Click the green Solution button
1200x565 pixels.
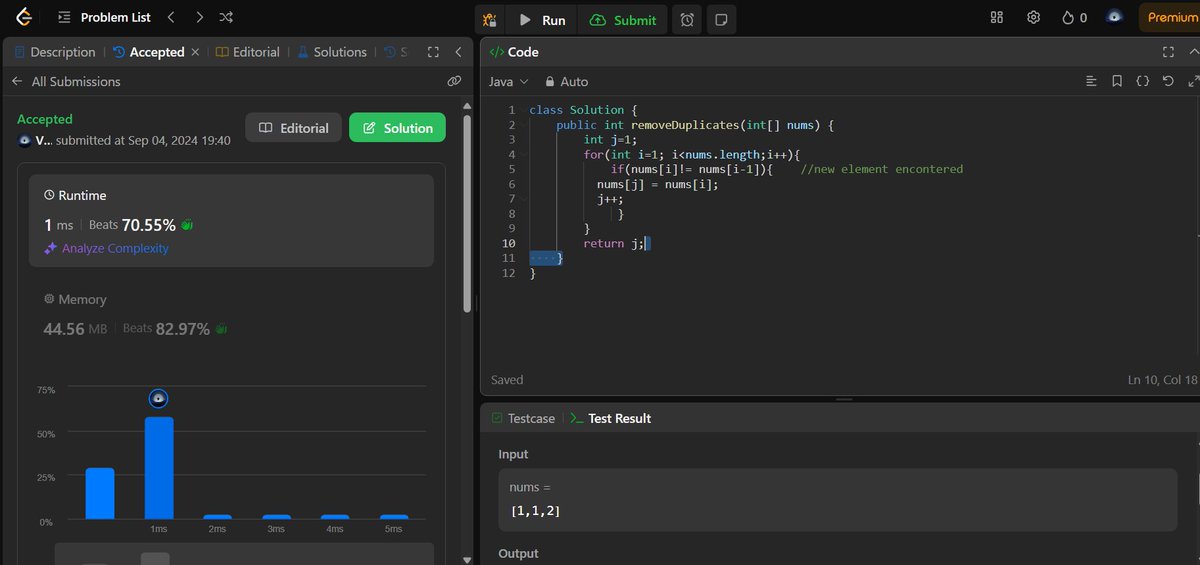[397, 128]
